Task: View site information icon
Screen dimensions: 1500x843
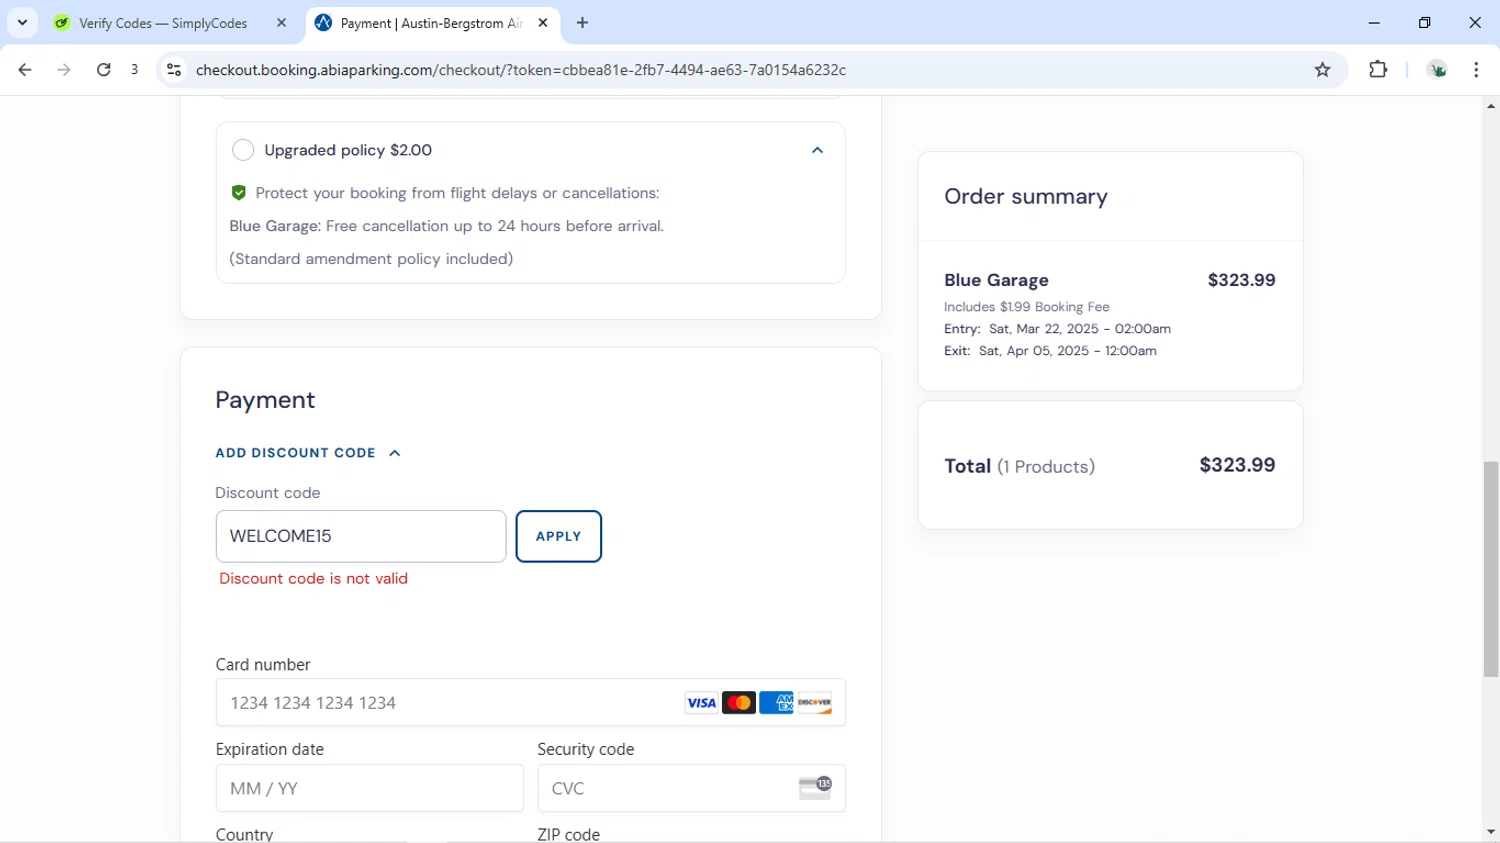Action: pos(174,70)
